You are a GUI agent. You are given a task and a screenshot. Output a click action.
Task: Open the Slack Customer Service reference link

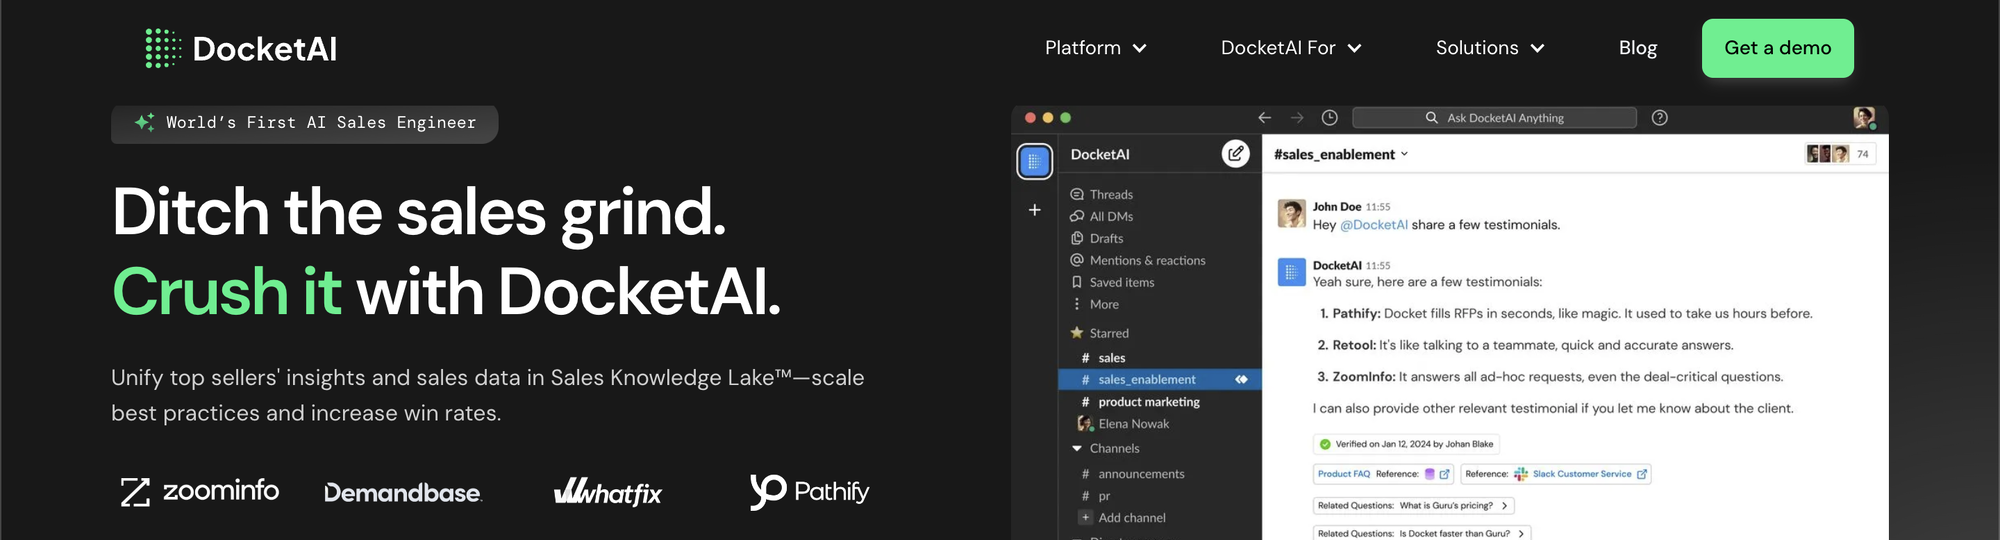pyautogui.click(x=1581, y=474)
